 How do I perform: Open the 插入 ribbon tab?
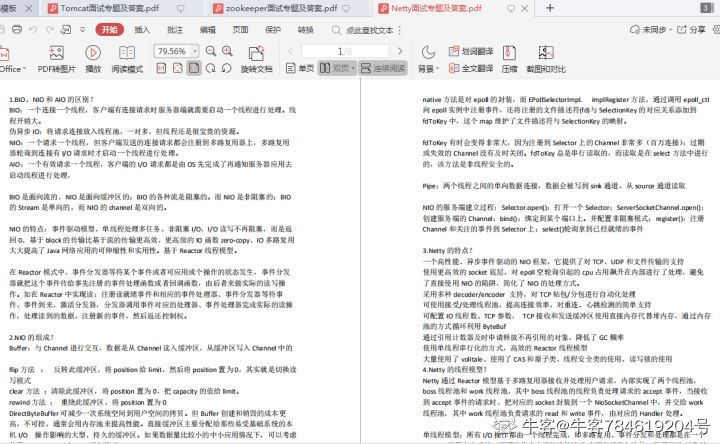click(x=142, y=30)
